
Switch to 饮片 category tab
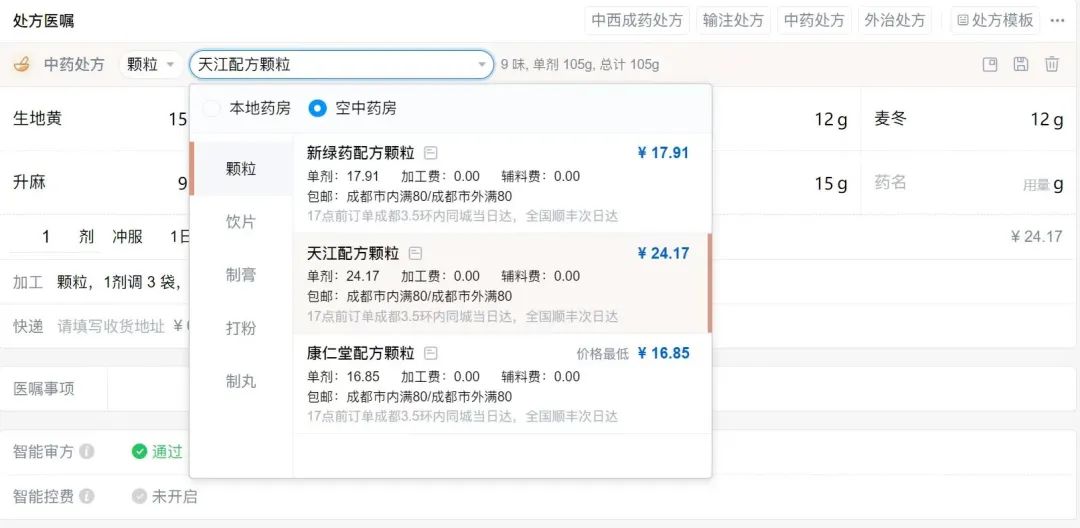click(241, 222)
